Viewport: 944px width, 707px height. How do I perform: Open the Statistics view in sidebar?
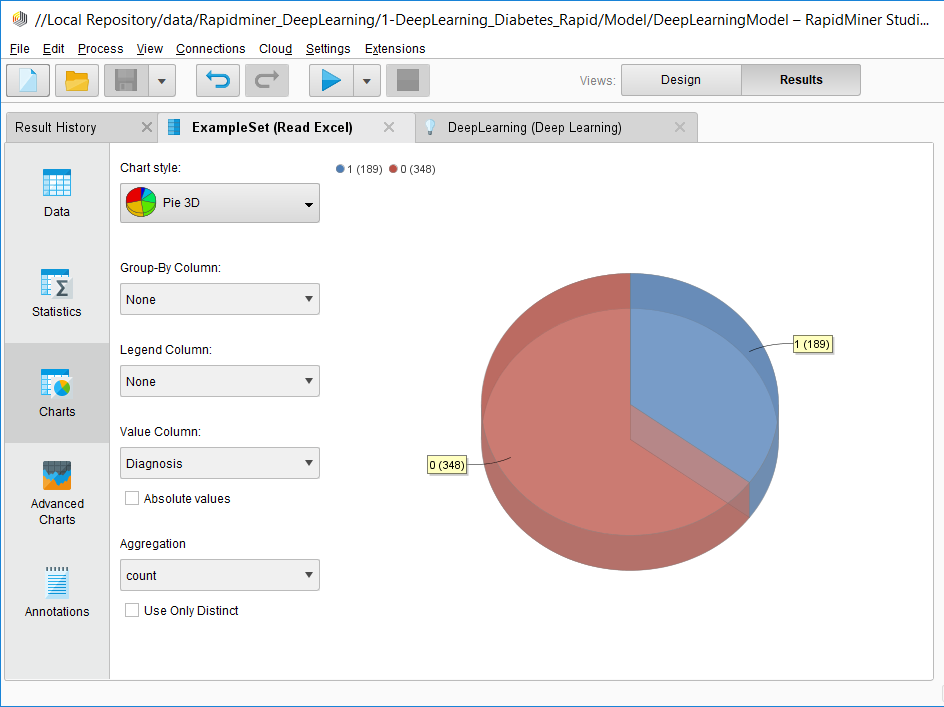pos(57,293)
